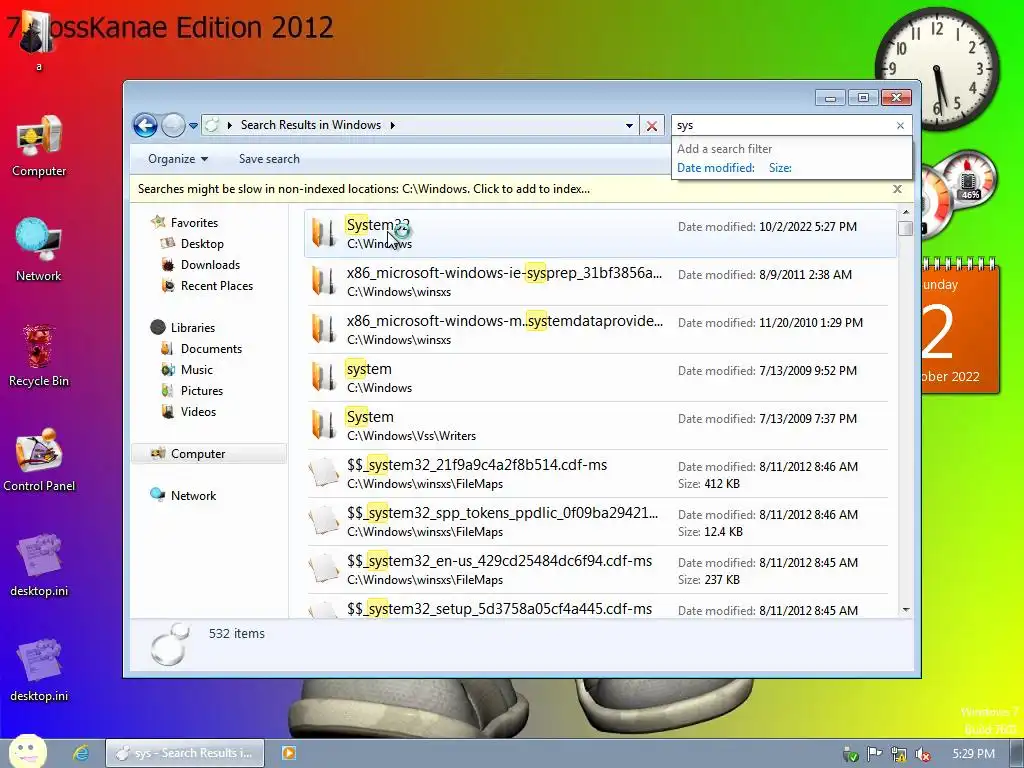Image resolution: width=1024 pixels, height=768 pixels.
Task: Dismiss the slow search info bar
Action: pyautogui.click(x=897, y=189)
